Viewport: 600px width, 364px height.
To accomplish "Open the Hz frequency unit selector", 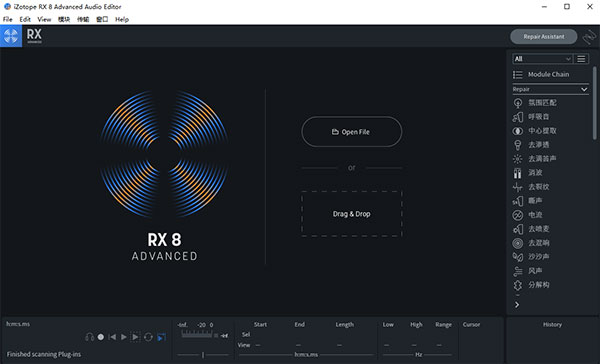I will tap(419, 354).
